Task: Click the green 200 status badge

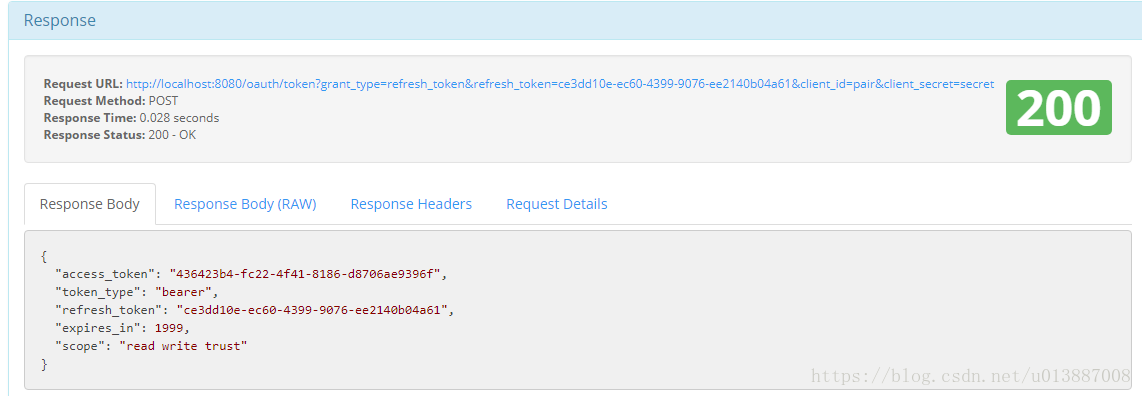Action: (1058, 107)
